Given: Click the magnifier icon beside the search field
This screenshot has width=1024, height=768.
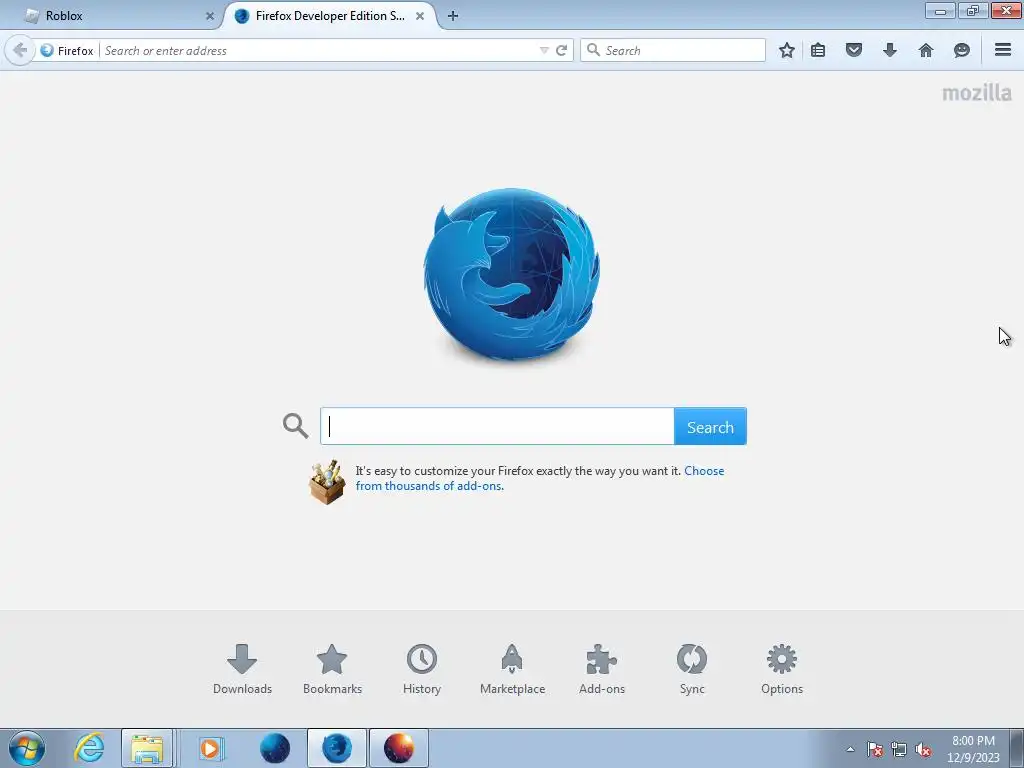Looking at the screenshot, I should click(x=295, y=426).
